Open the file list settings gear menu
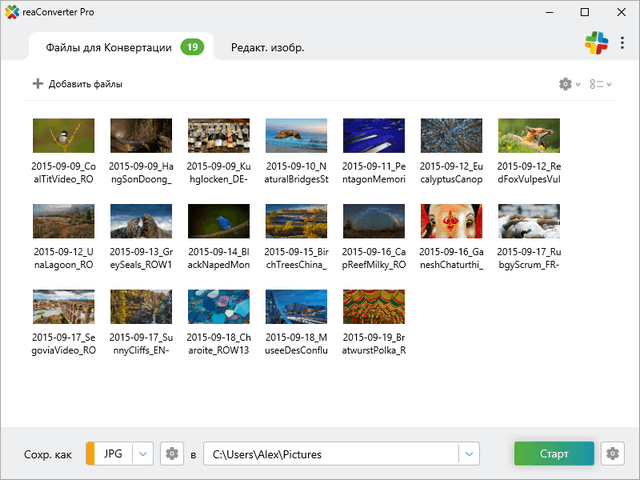640x480 pixels. coord(569,84)
